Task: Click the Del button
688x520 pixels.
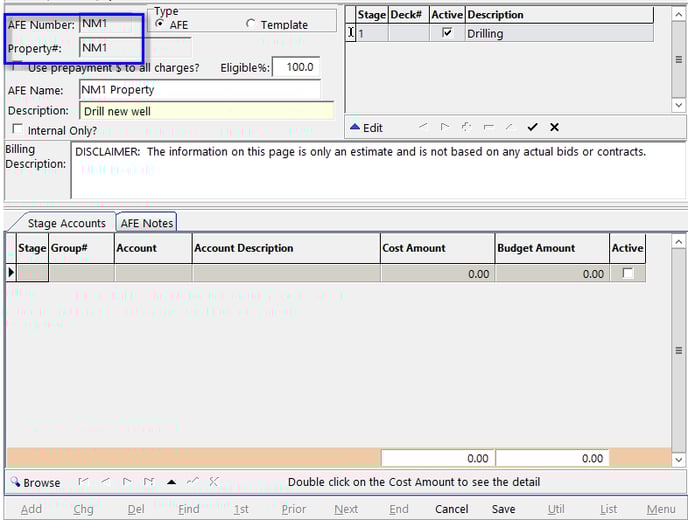Action: 136,509
